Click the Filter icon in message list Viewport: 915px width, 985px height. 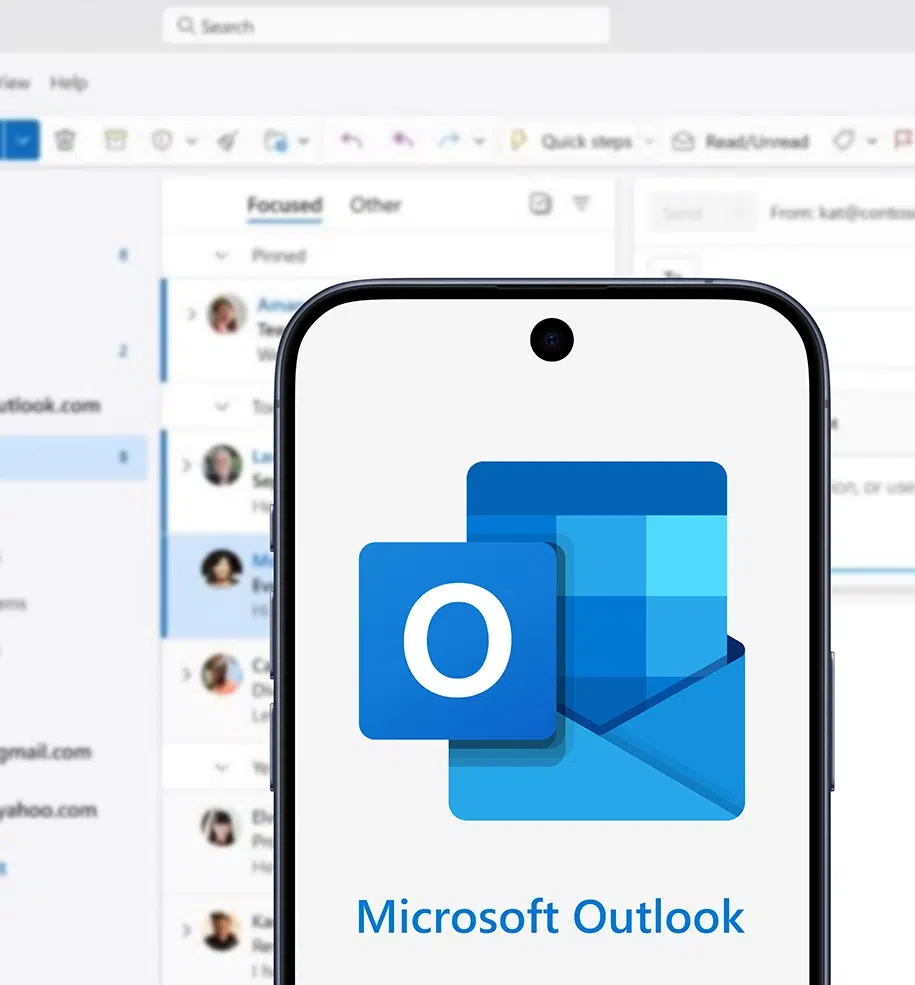pos(582,203)
